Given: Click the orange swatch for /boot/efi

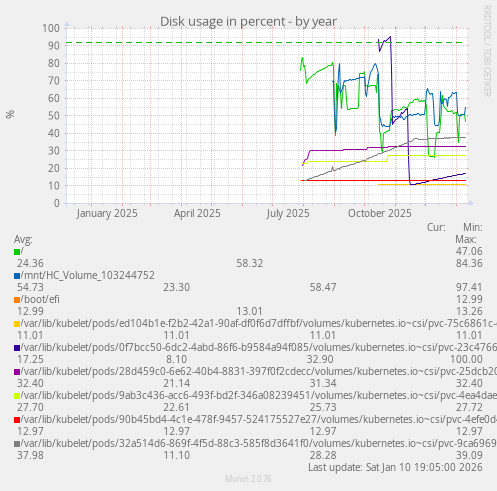Looking at the screenshot, I should pos(17,300).
